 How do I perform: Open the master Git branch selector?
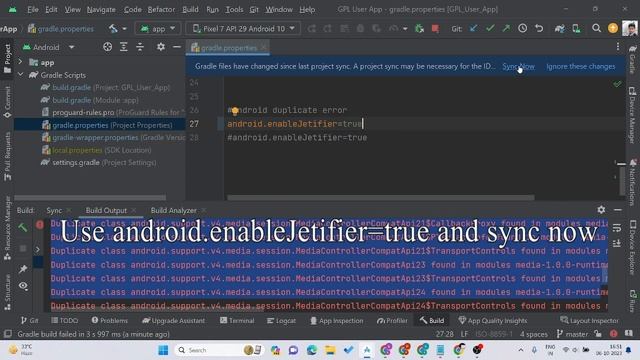572,334
